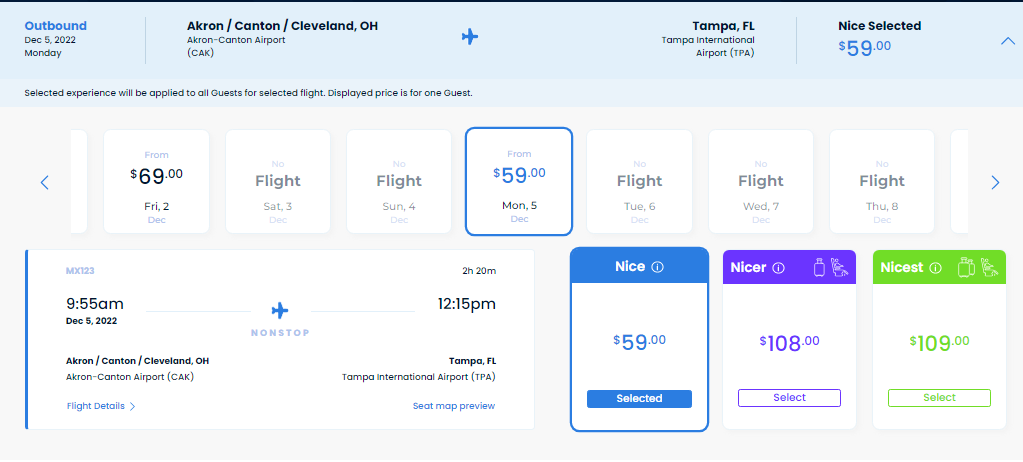The width and height of the screenshot is (1023, 462).
Task: Collapse the Outbound flight section chevron
Action: pyautogui.click(x=1006, y=41)
